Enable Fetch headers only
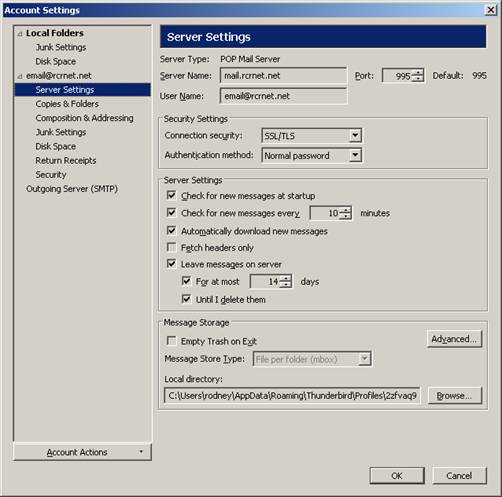This screenshot has height=497, width=502. pyautogui.click(x=171, y=247)
